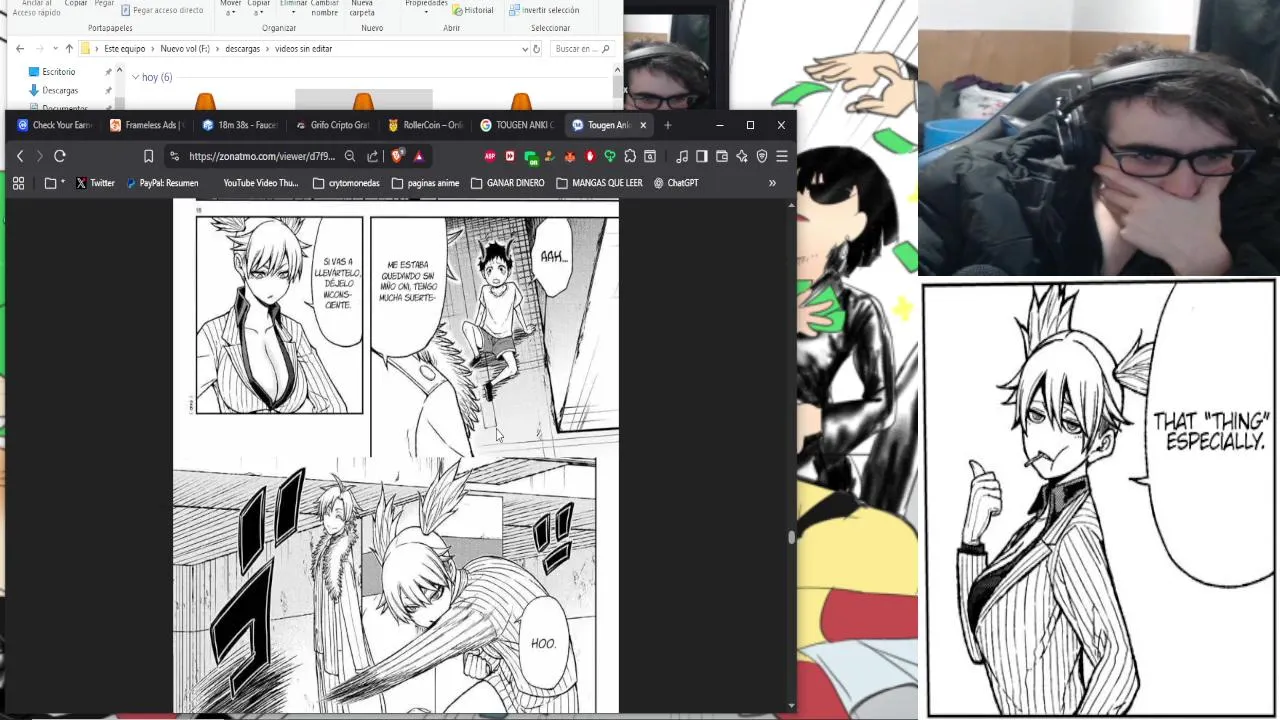Click the zonatmo.com URL address field
This screenshot has width=1280, height=720.
pyautogui.click(x=262, y=156)
